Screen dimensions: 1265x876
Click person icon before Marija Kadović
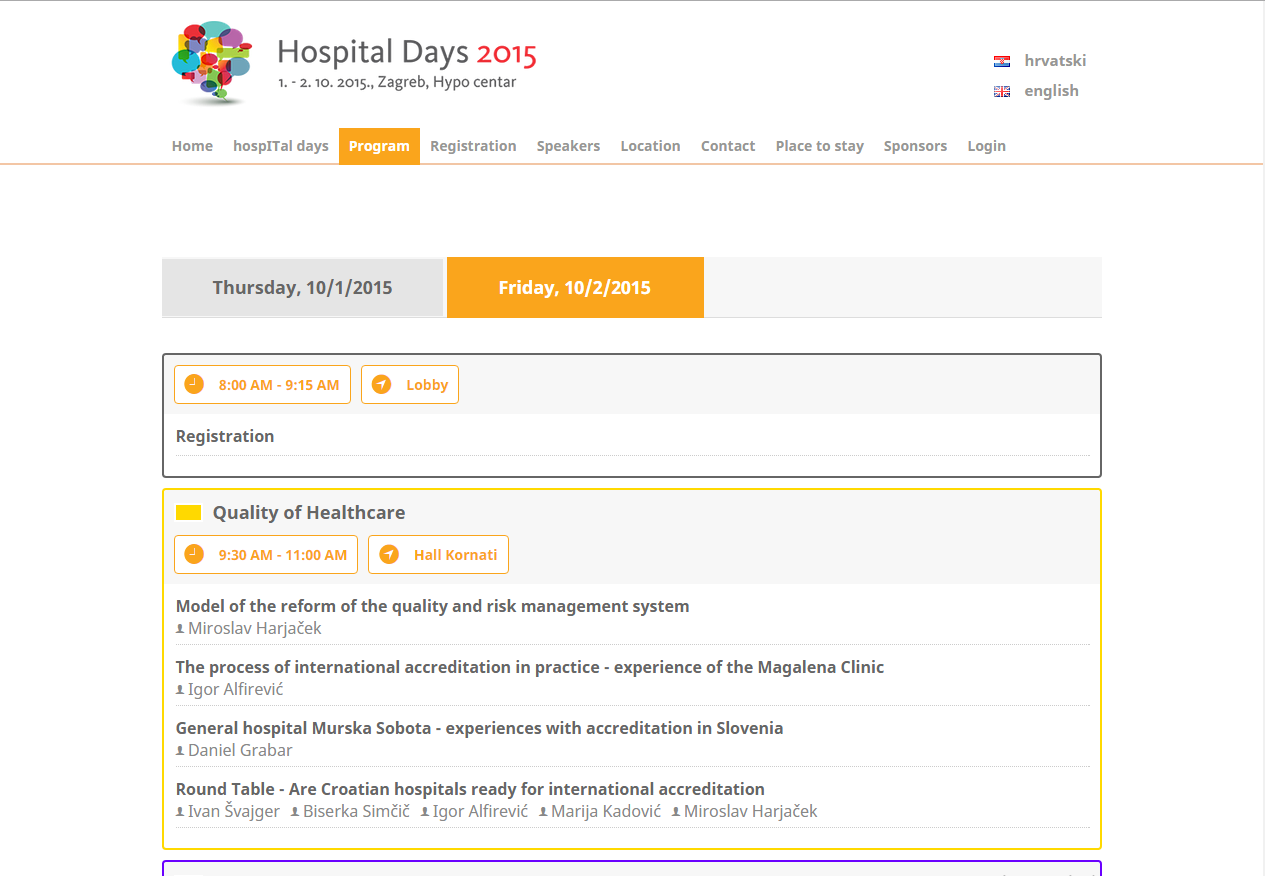pos(543,812)
